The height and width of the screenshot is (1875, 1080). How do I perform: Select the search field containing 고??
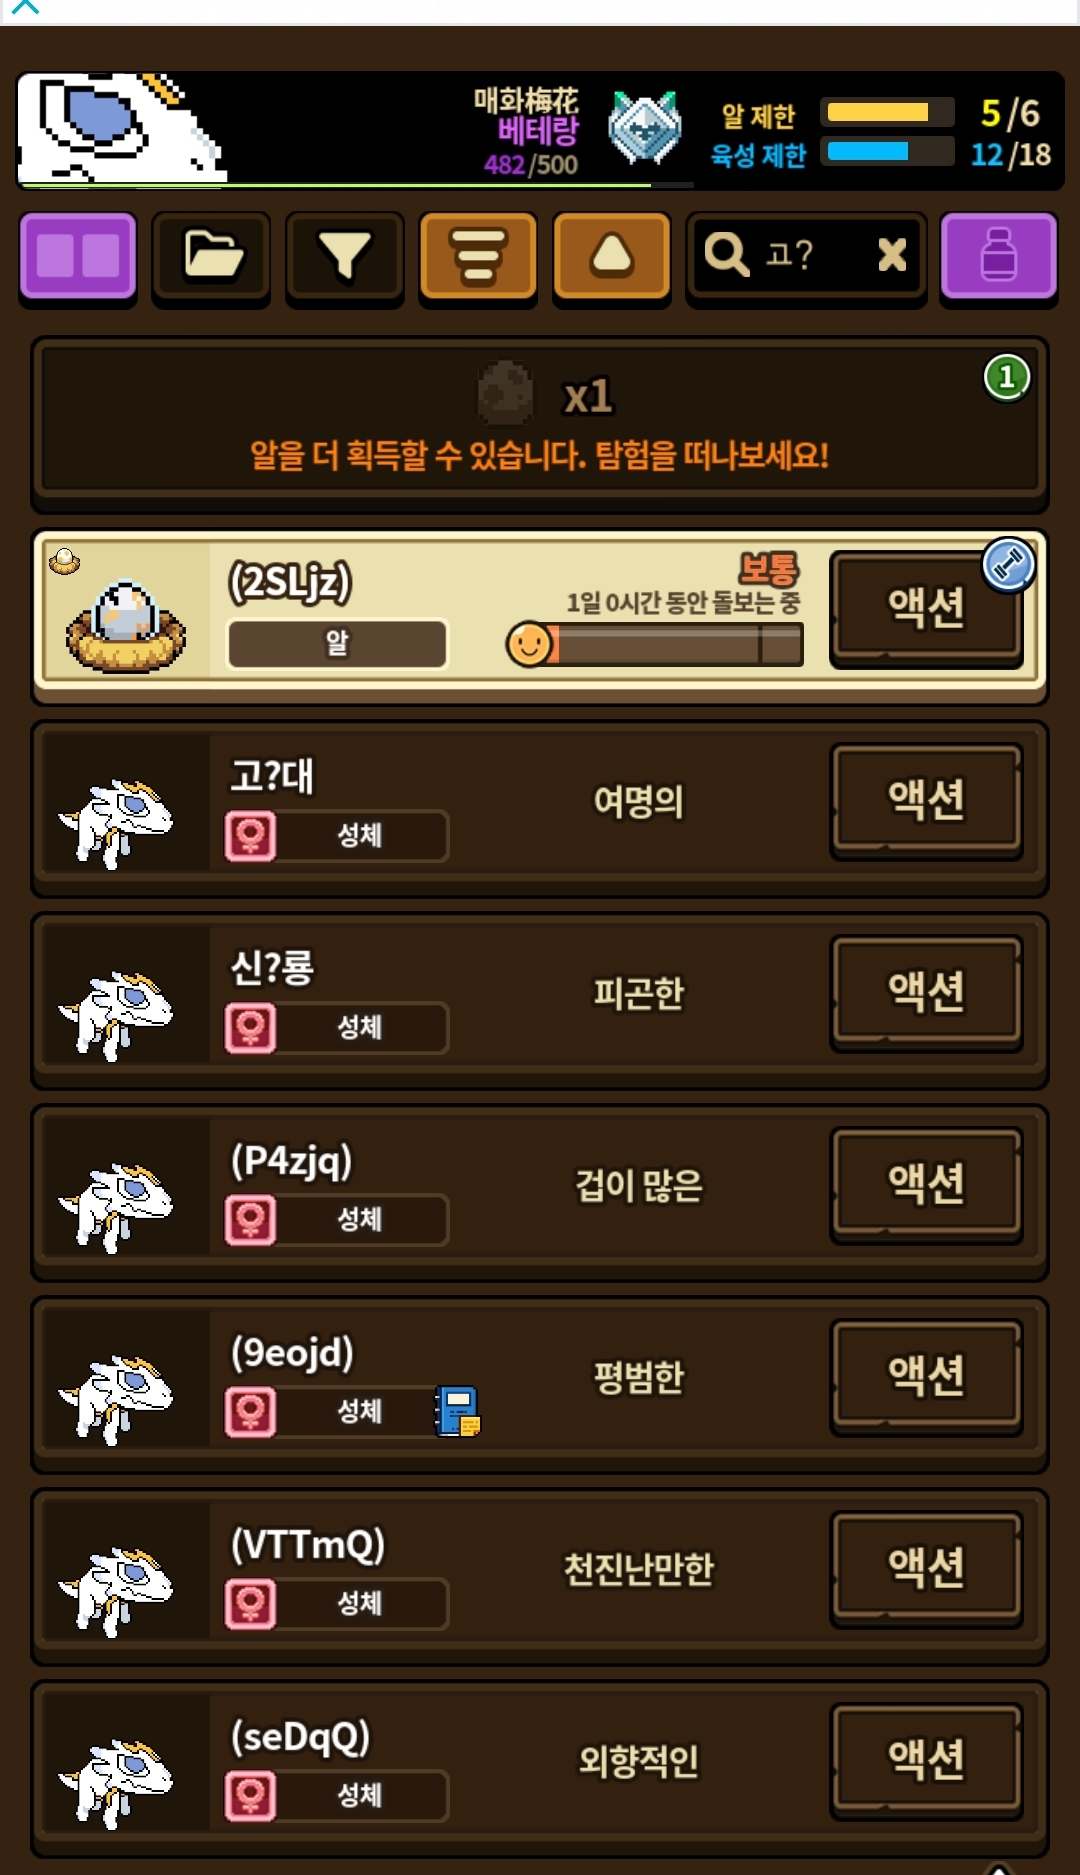(806, 257)
